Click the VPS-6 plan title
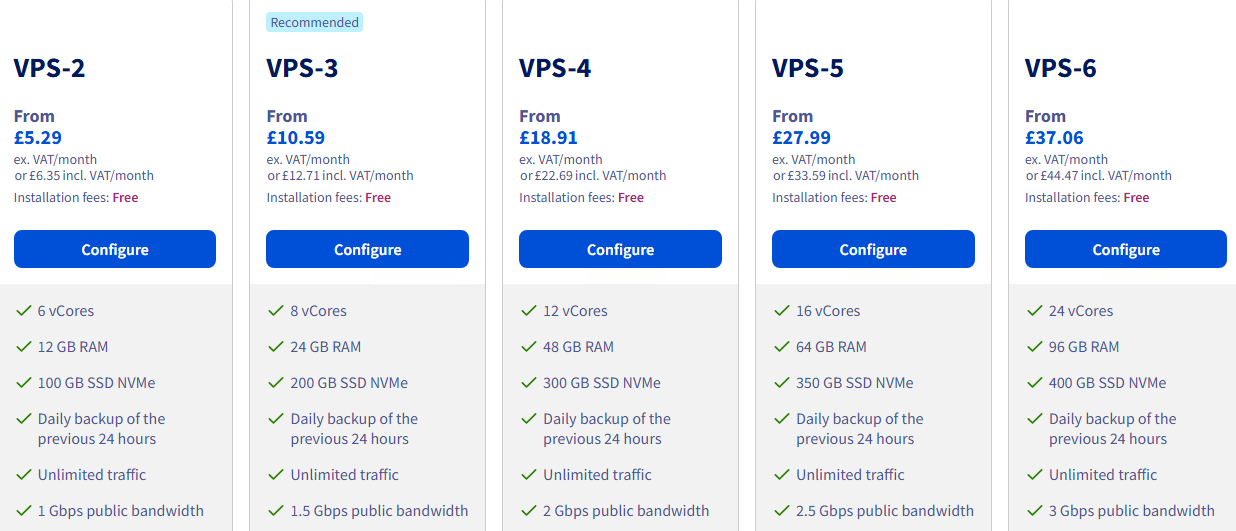The image size is (1236, 531). pos(1060,68)
